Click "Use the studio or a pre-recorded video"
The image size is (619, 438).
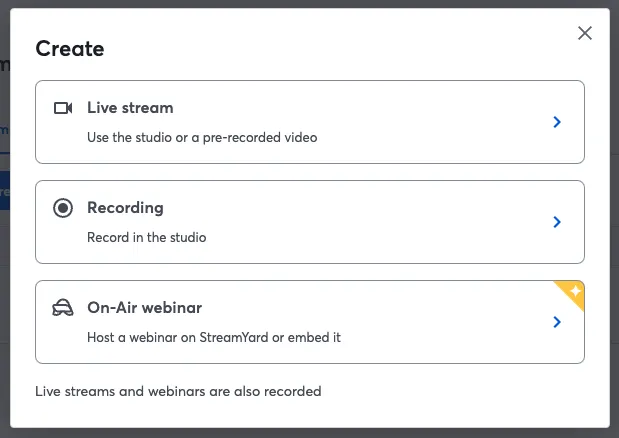(x=202, y=137)
